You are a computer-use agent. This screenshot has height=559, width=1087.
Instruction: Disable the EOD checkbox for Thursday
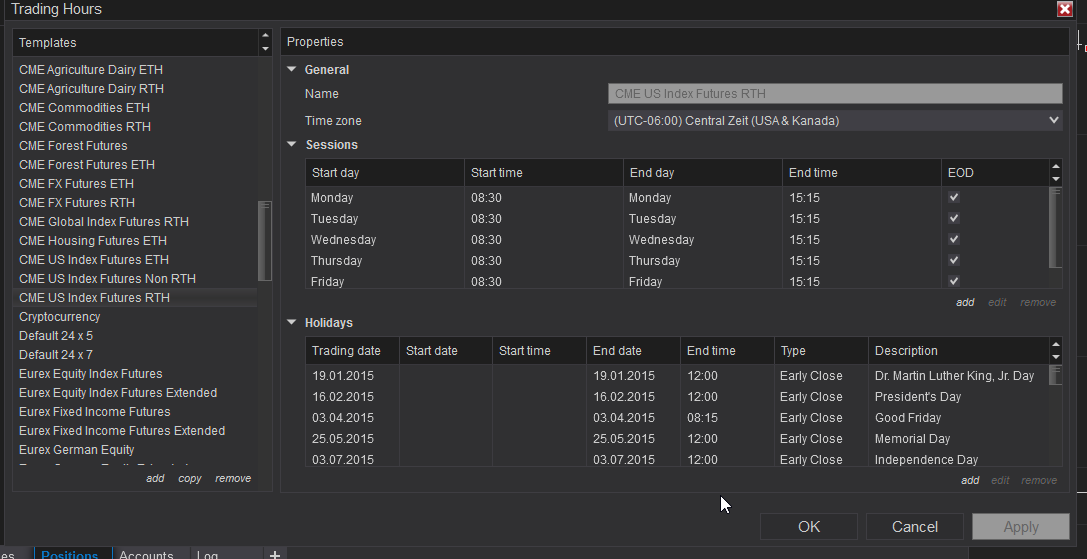pos(954,261)
